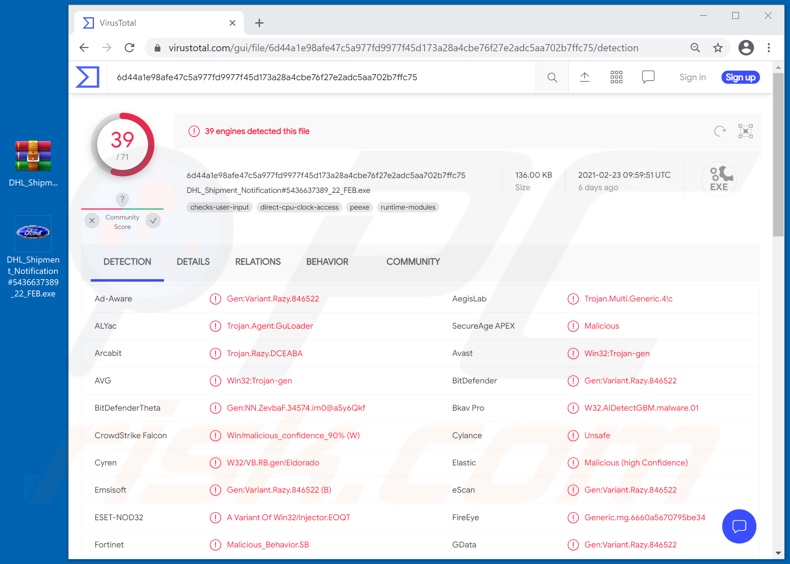Viewport: 790px width, 564px height.
Task: Click the community score question mark marker
Action: (122, 199)
